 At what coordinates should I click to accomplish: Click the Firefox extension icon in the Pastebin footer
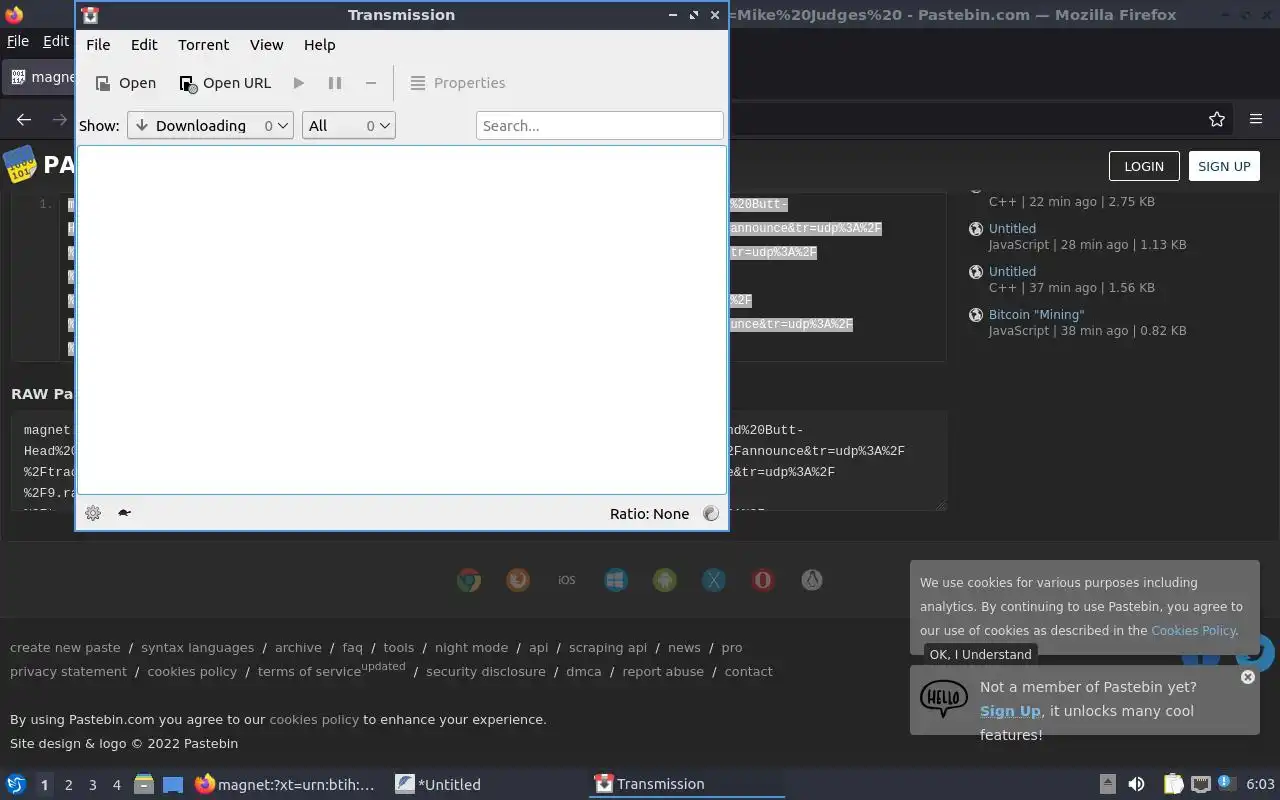pos(518,580)
